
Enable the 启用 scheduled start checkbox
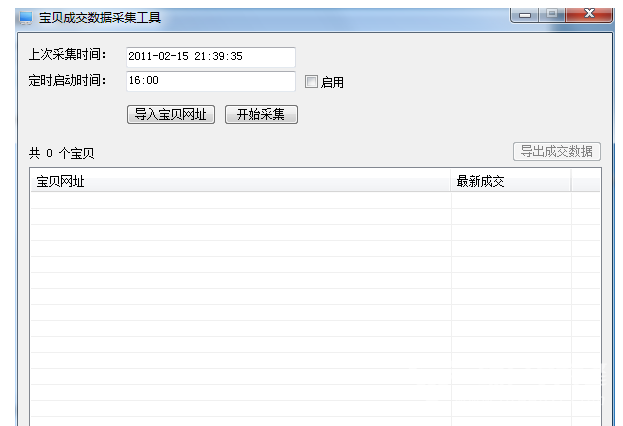pyautogui.click(x=311, y=82)
